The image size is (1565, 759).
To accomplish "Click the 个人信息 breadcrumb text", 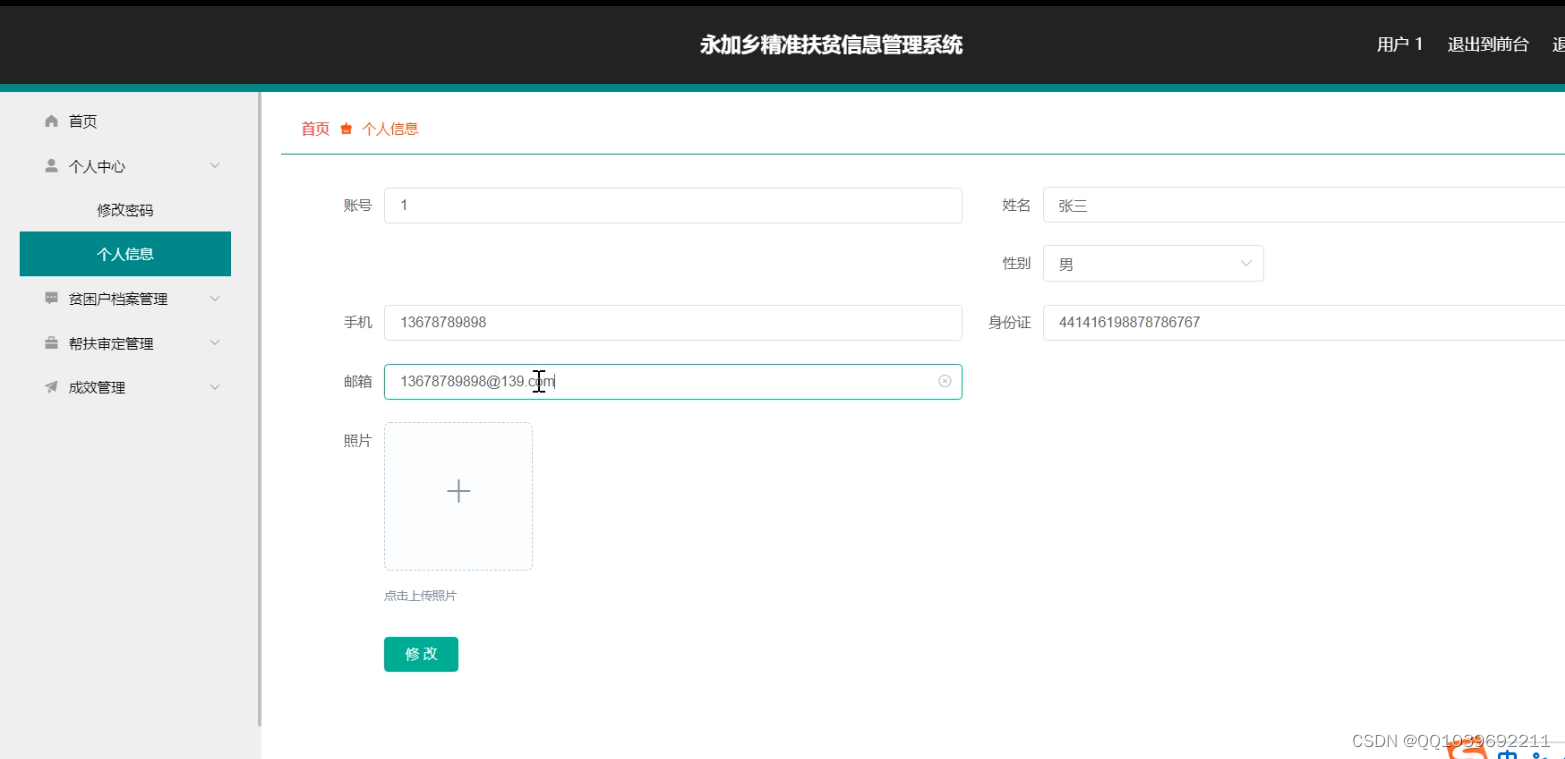I will pyautogui.click(x=390, y=129).
